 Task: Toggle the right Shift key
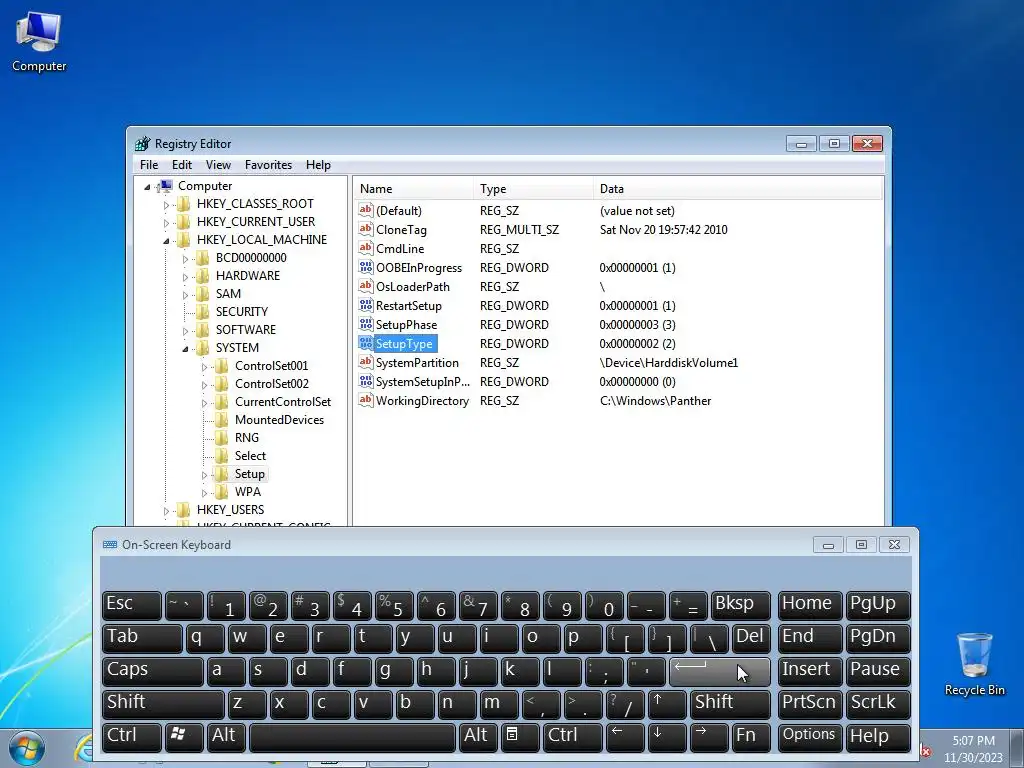(x=730, y=703)
